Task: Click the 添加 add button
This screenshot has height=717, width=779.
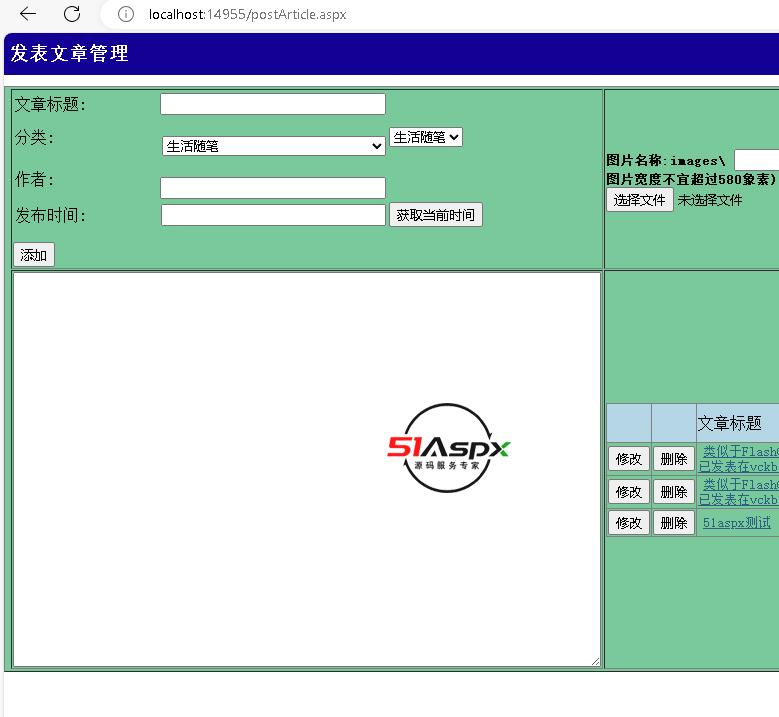Action: 34,255
